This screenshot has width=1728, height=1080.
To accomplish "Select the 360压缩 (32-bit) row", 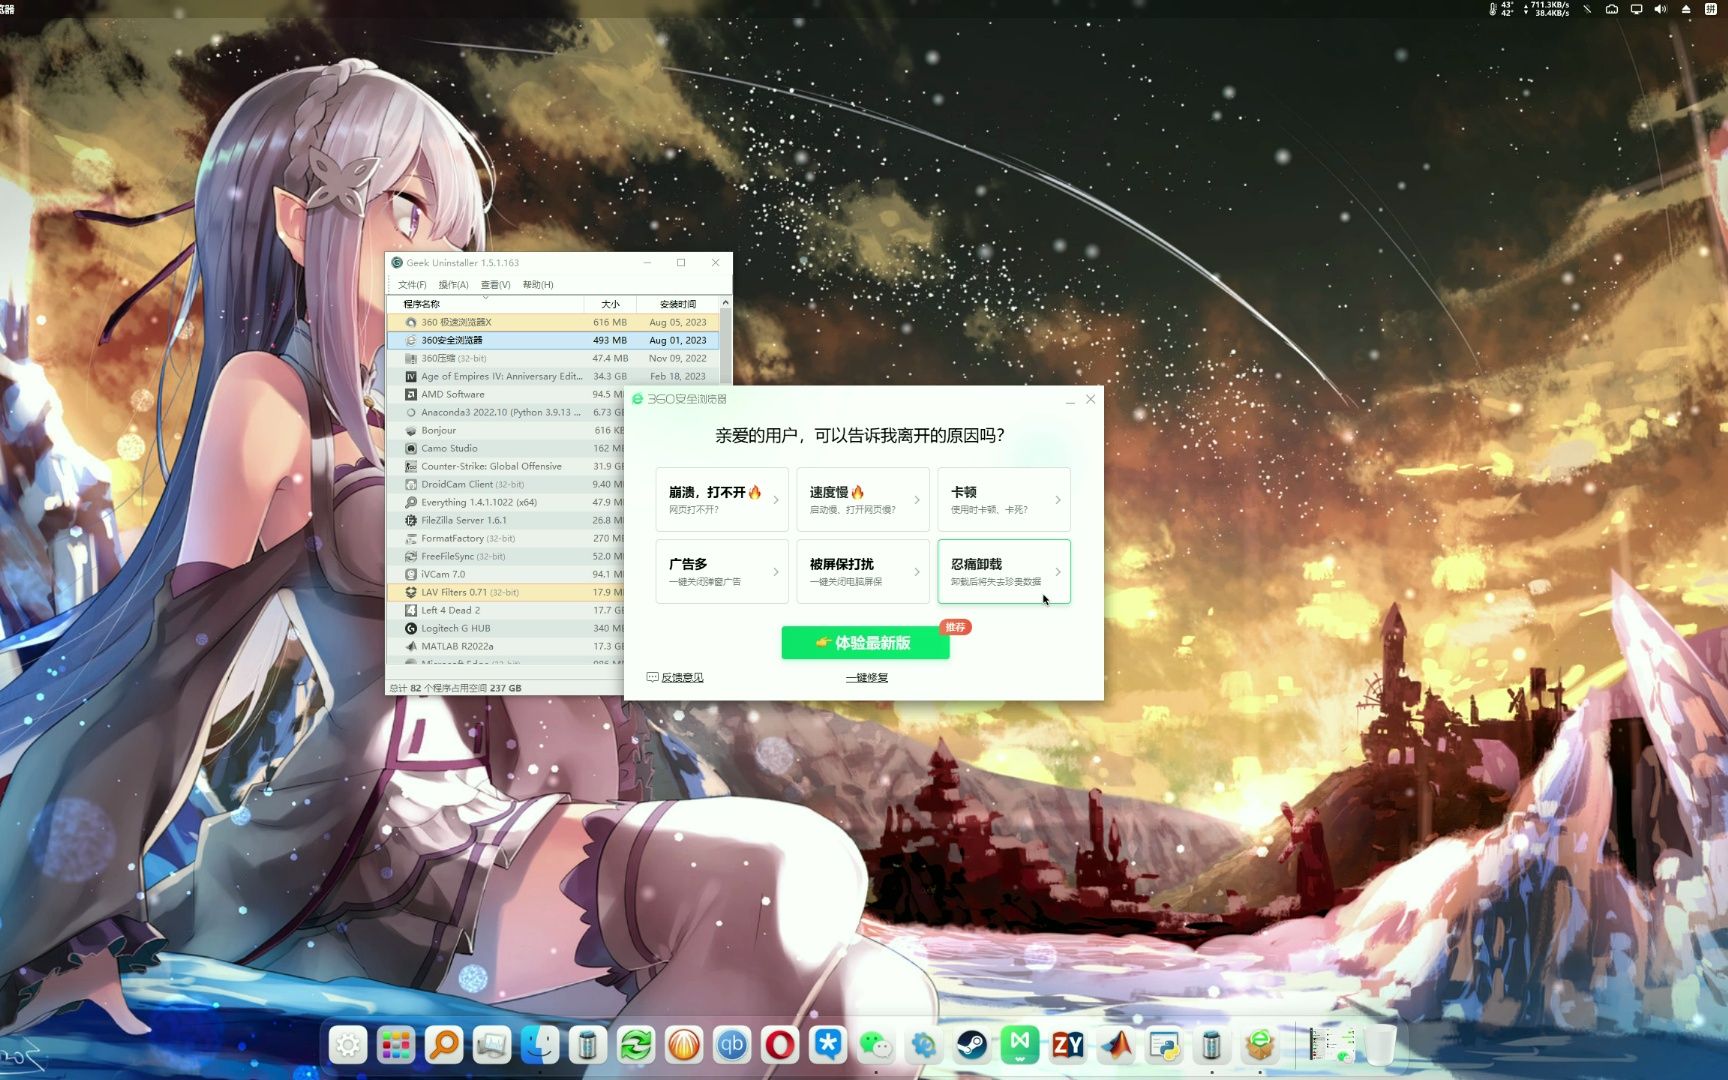I will click(553, 358).
